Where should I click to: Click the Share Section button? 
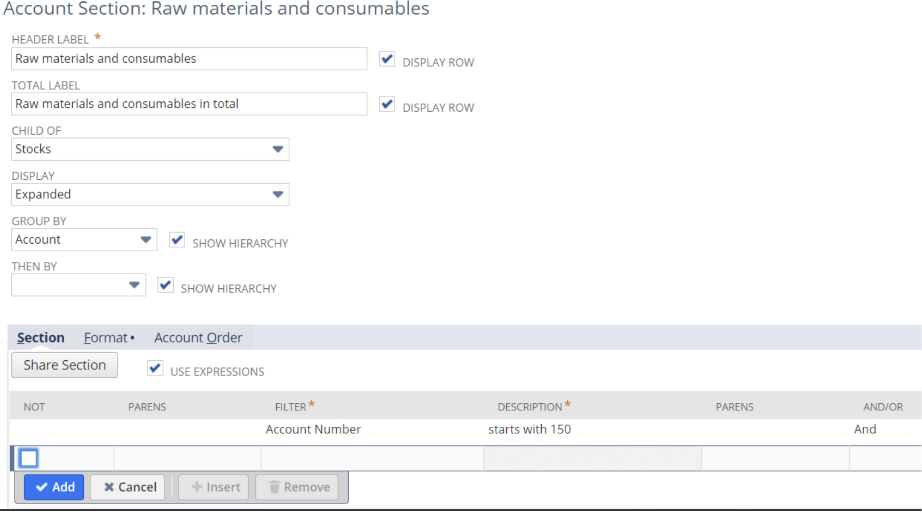click(x=65, y=365)
